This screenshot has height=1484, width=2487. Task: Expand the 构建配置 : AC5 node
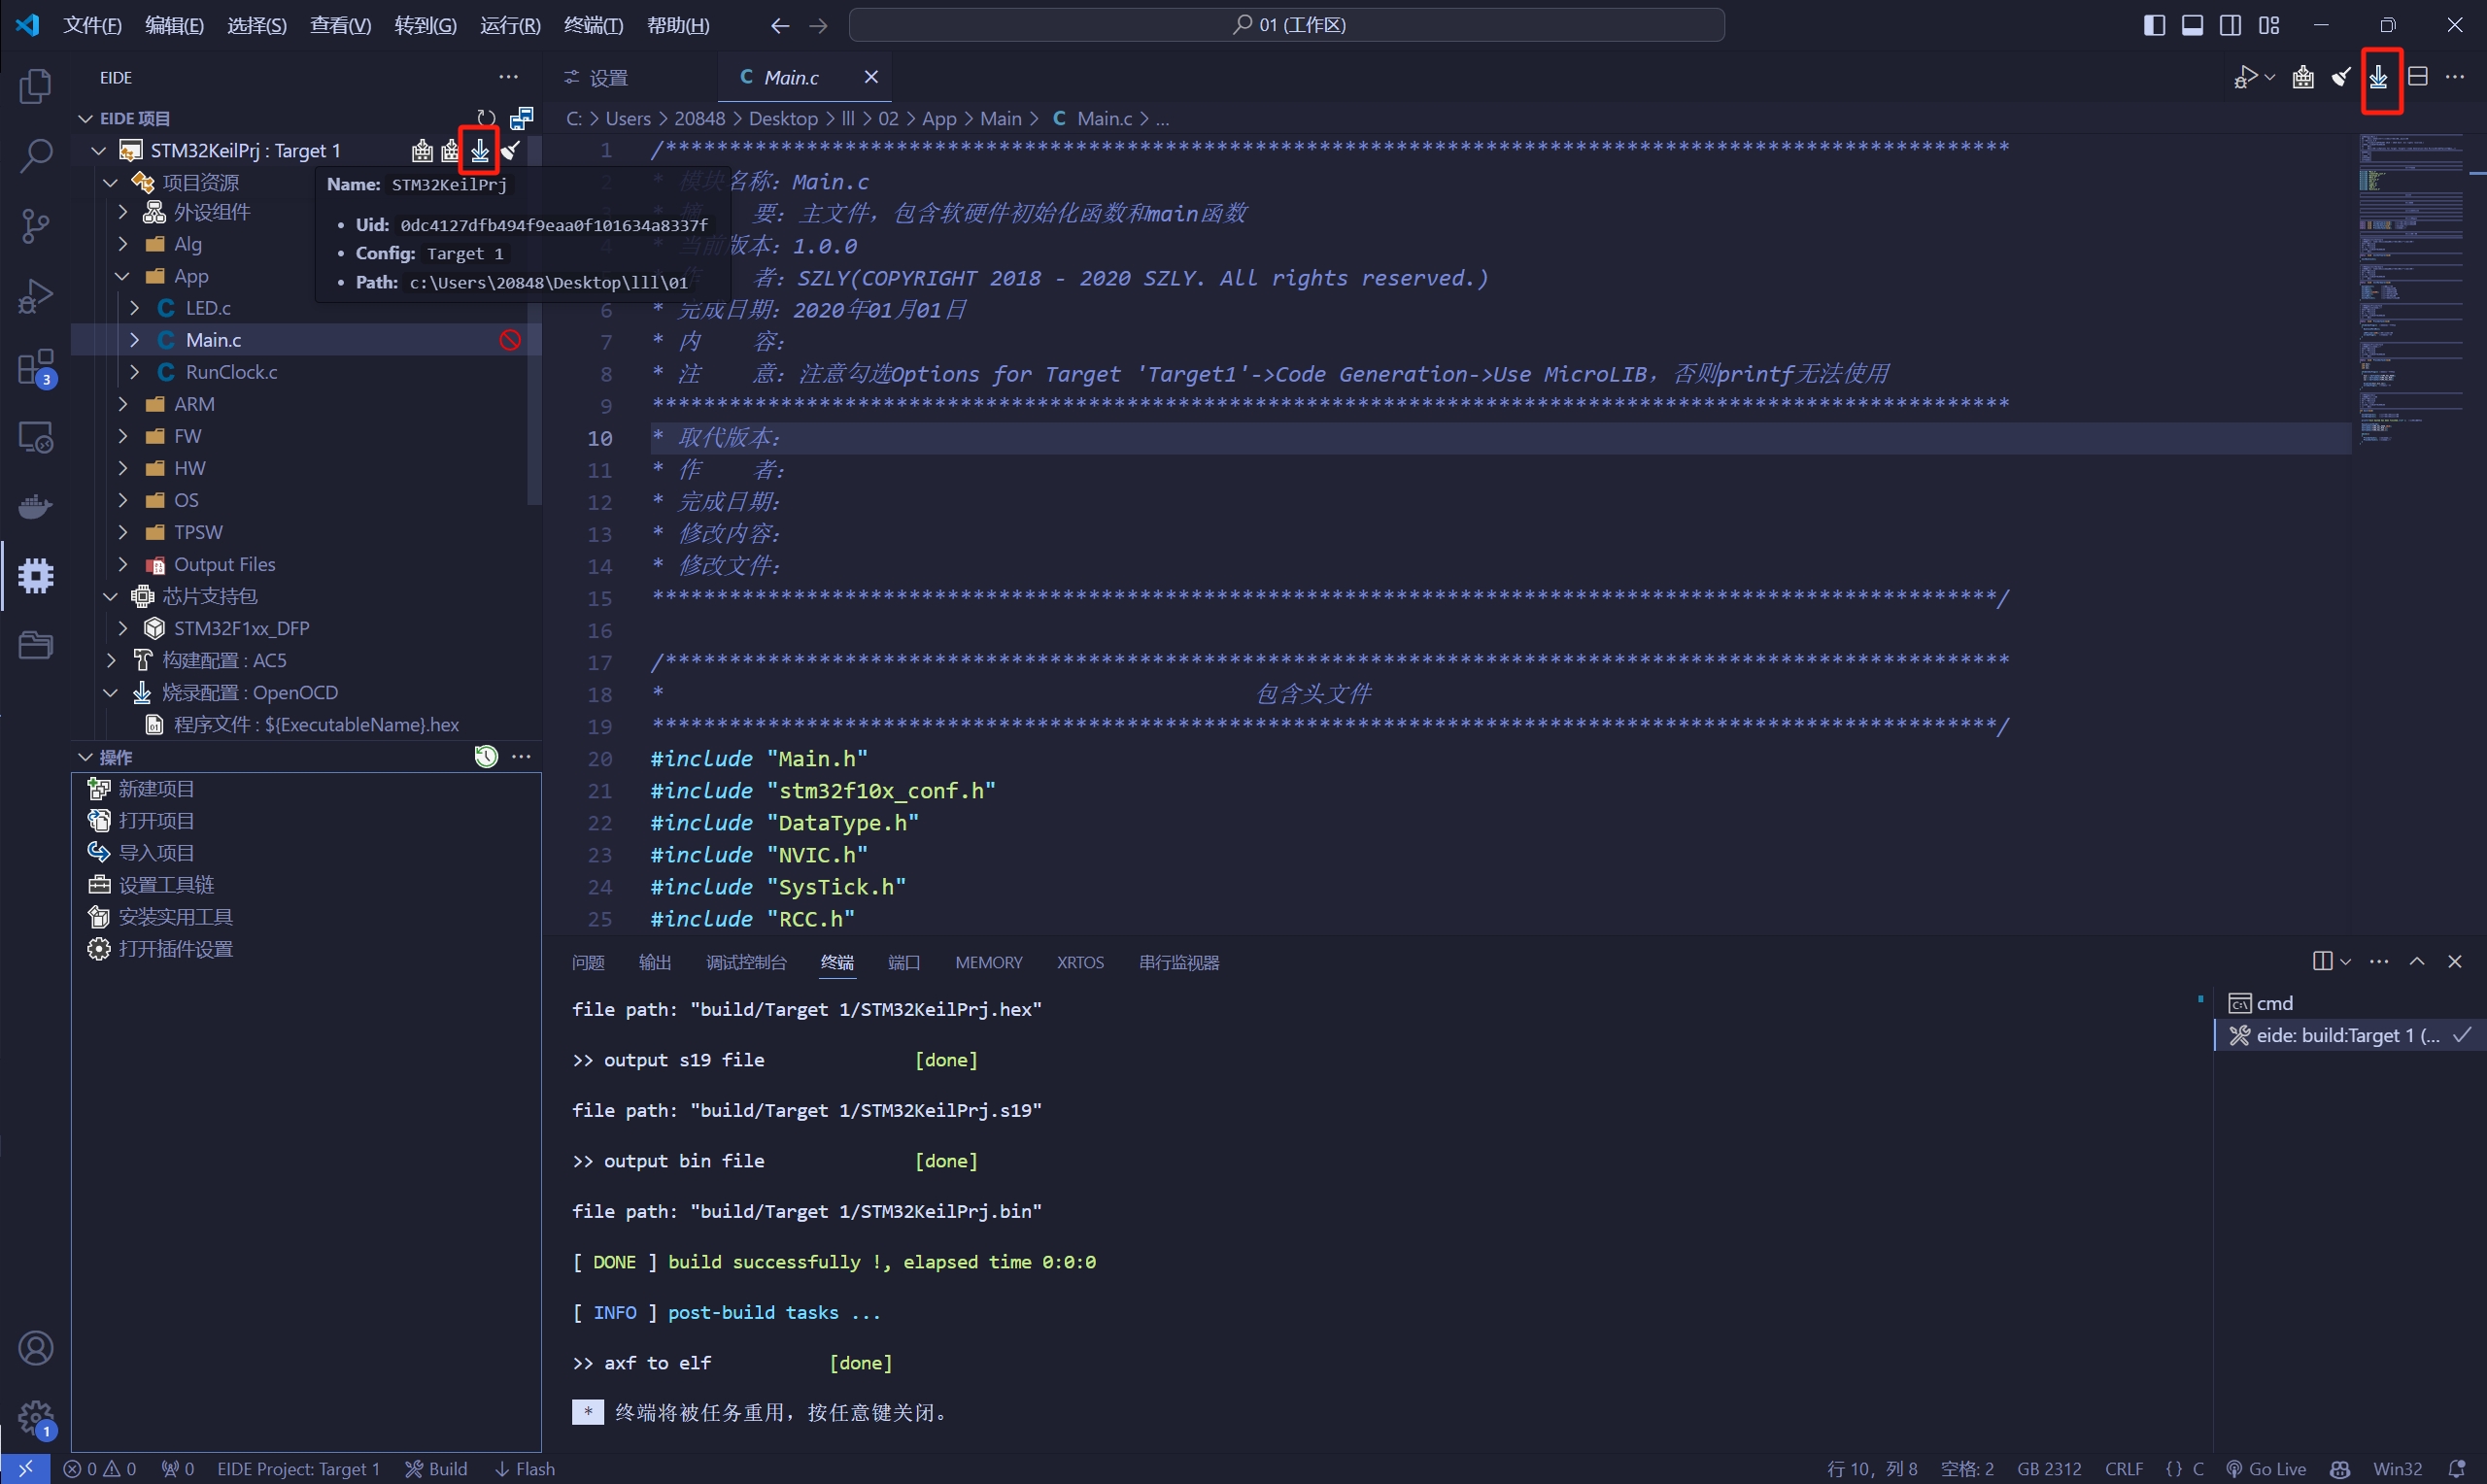click(x=111, y=660)
